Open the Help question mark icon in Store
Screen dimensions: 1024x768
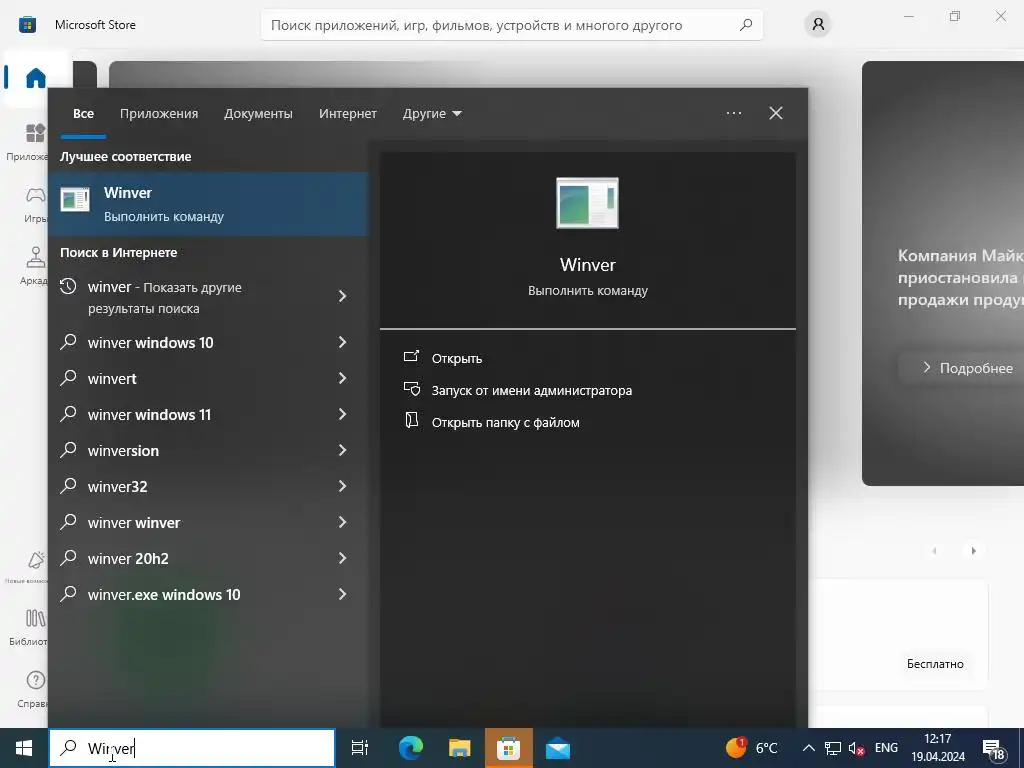pyautogui.click(x=35, y=680)
